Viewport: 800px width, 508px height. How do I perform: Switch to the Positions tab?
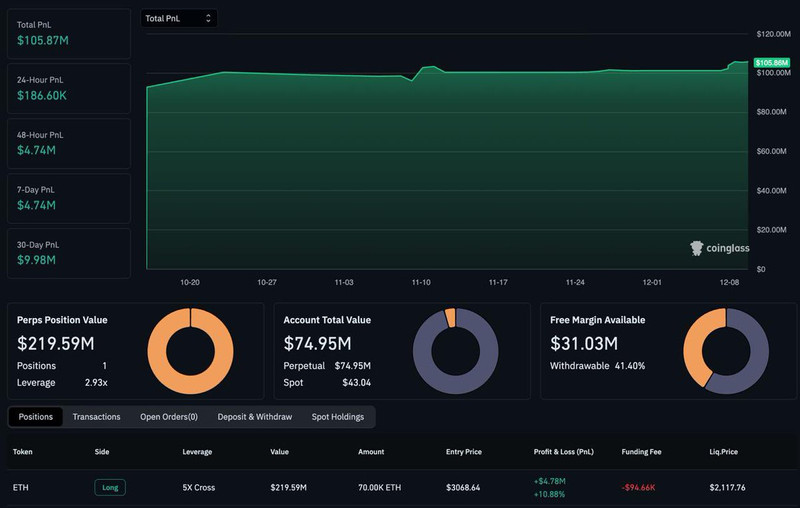tap(35, 417)
